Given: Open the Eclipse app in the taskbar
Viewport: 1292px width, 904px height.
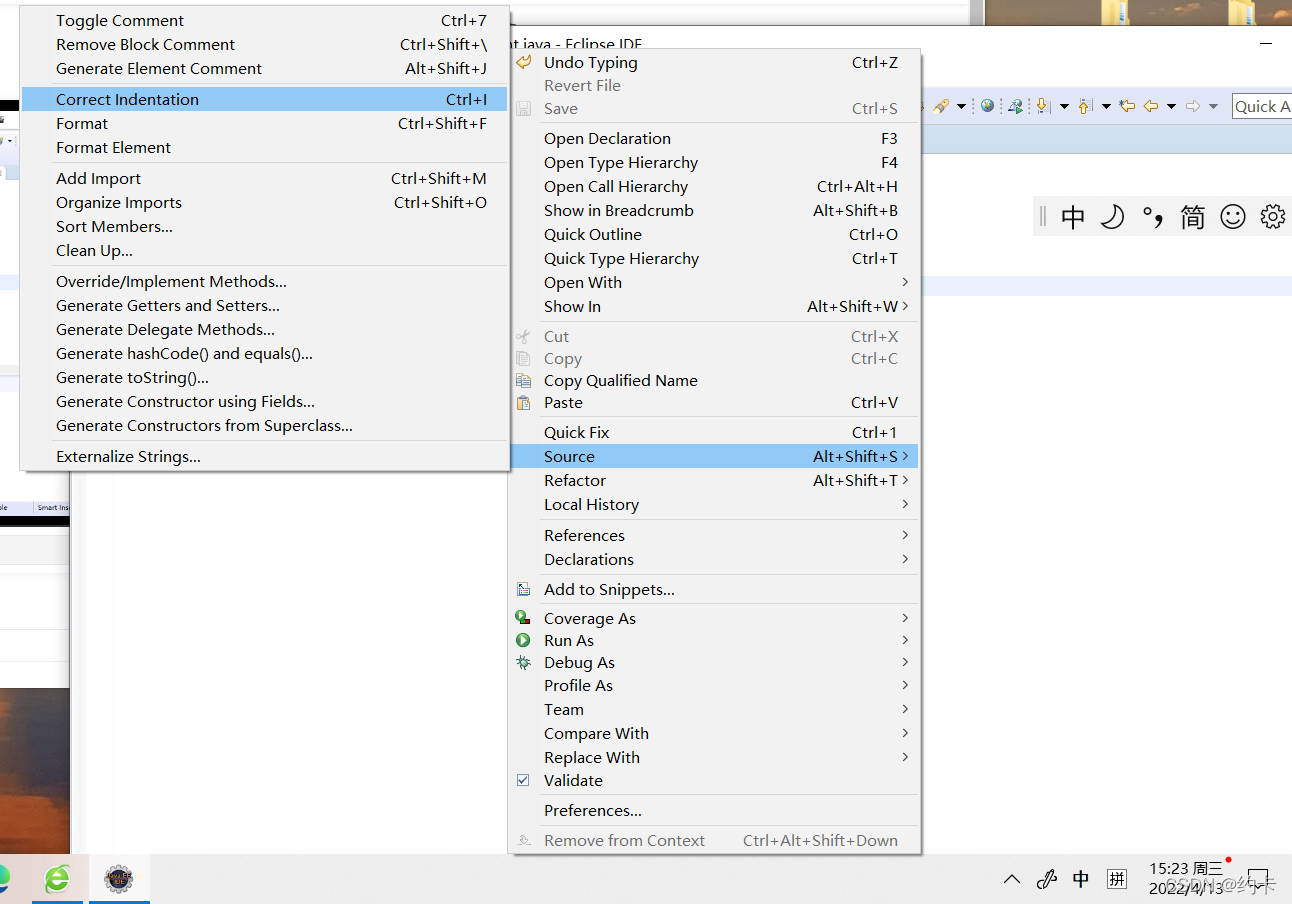Looking at the screenshot, I should click(x=120, y=880).
